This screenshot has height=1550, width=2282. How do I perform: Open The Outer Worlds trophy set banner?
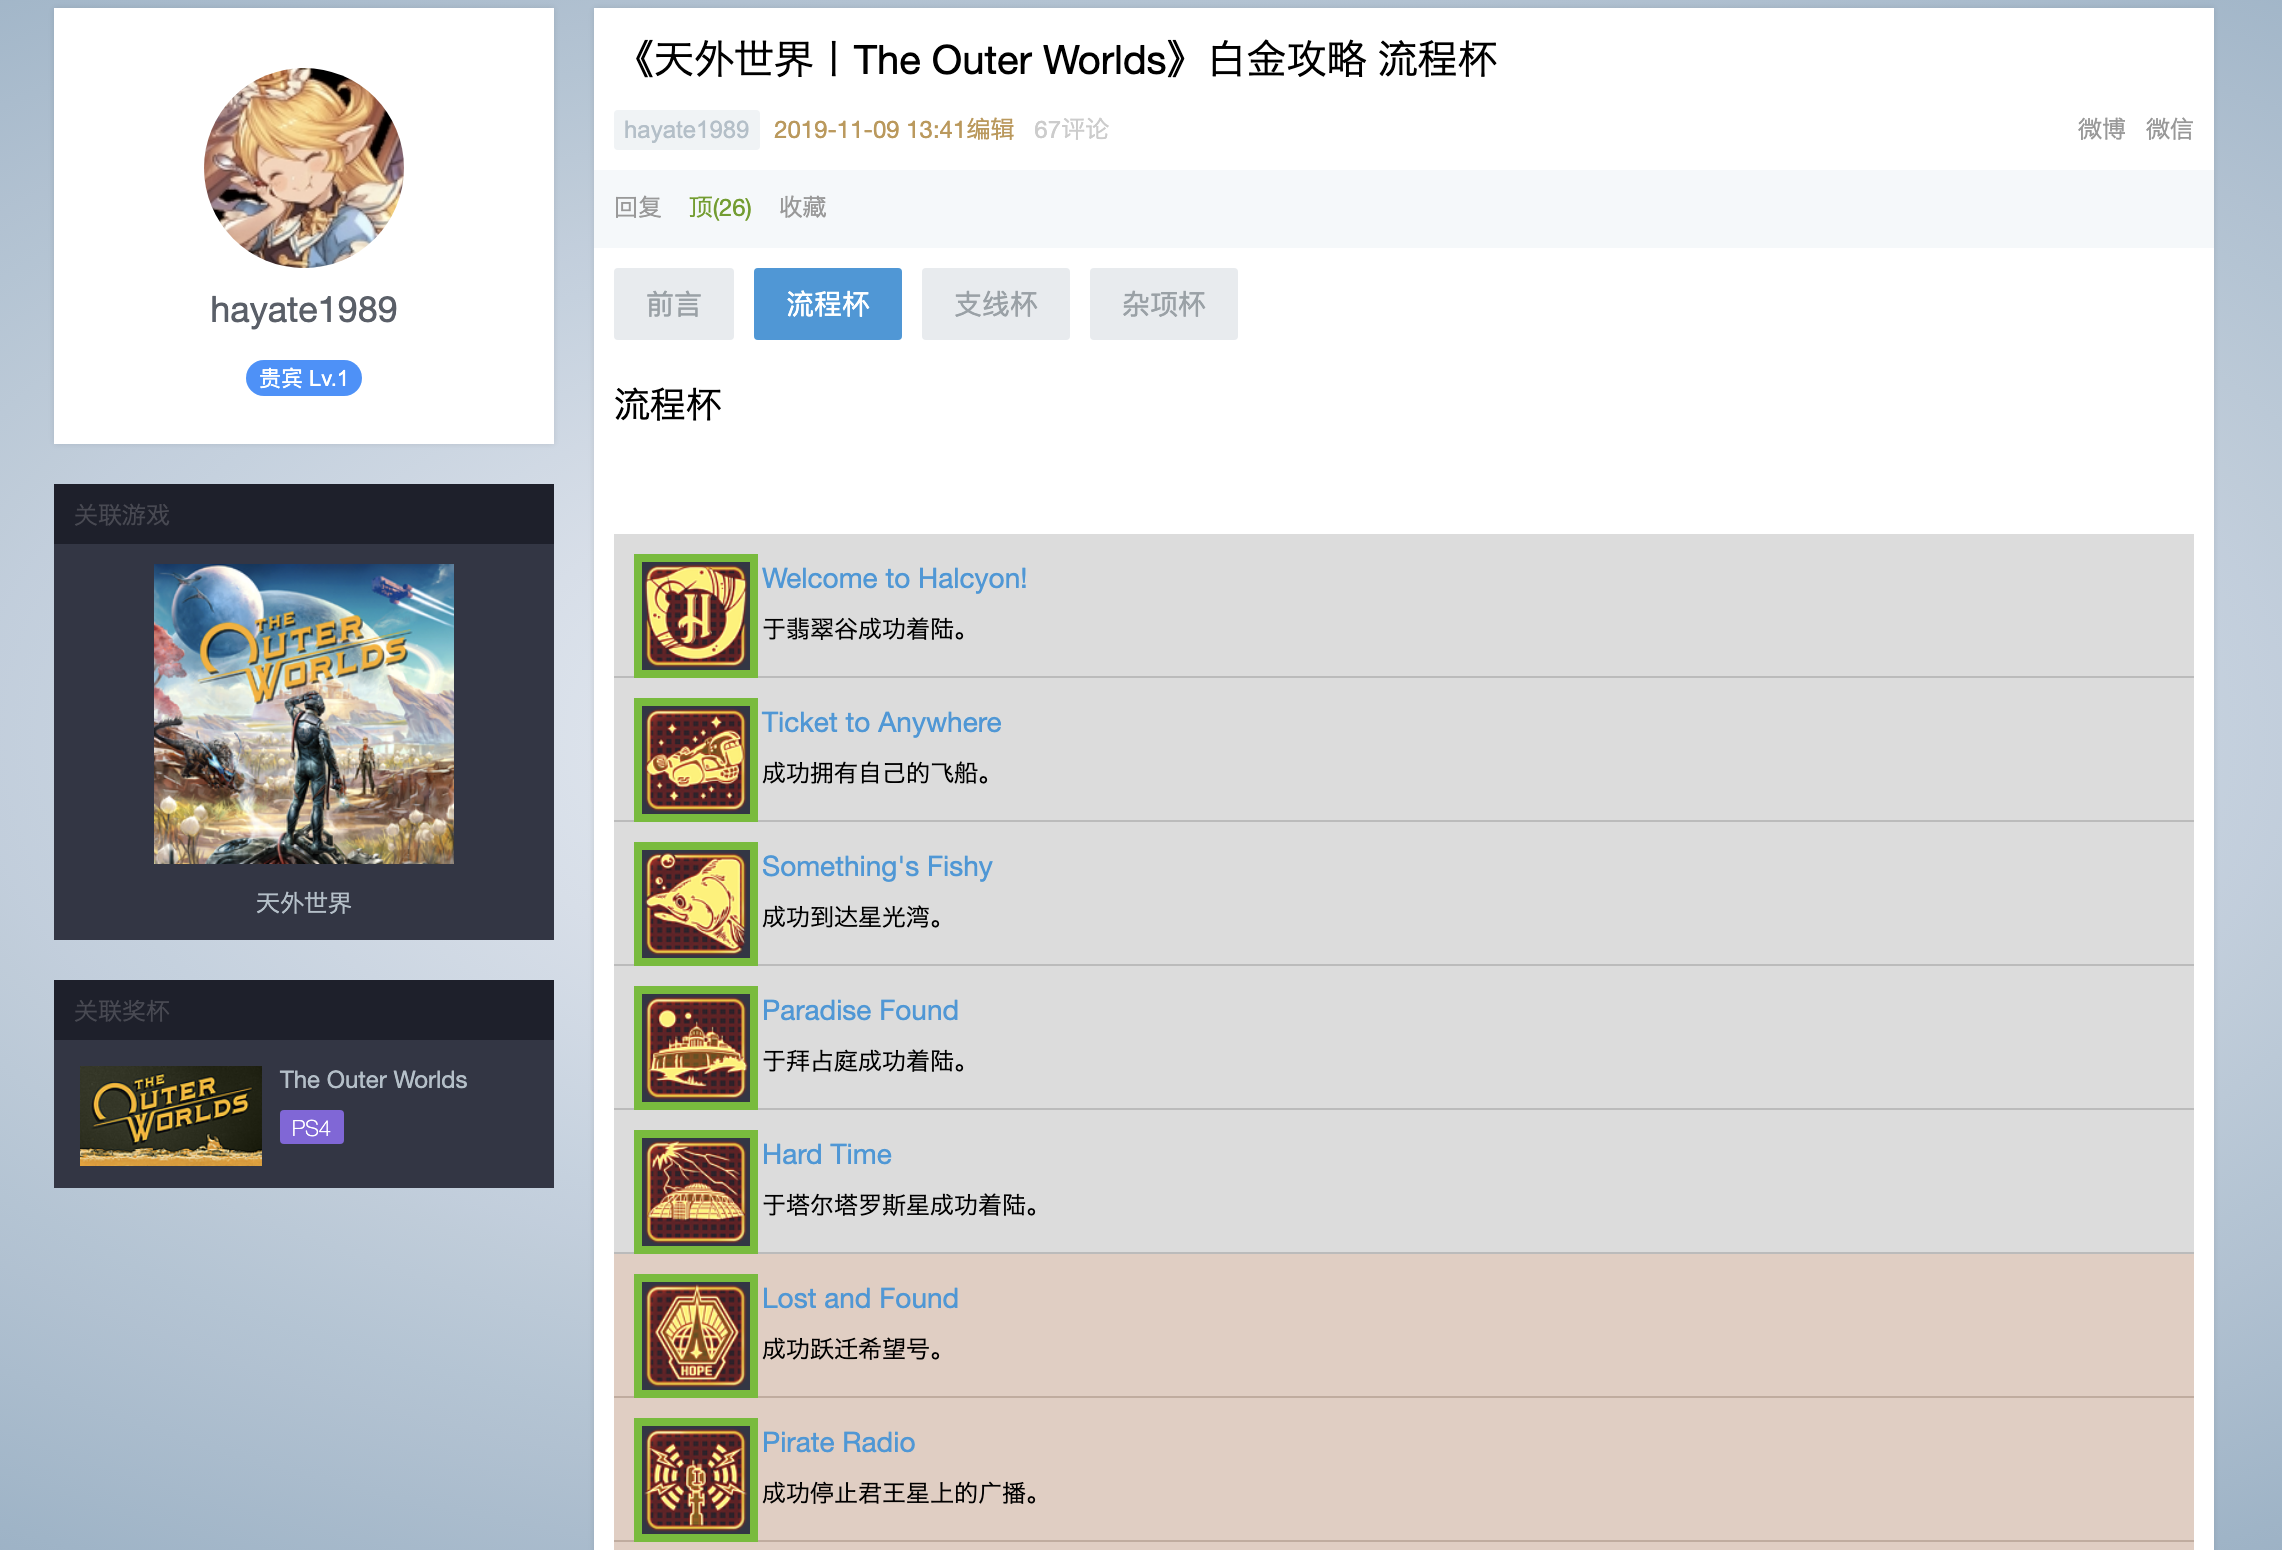click(x=171, y=1115)
